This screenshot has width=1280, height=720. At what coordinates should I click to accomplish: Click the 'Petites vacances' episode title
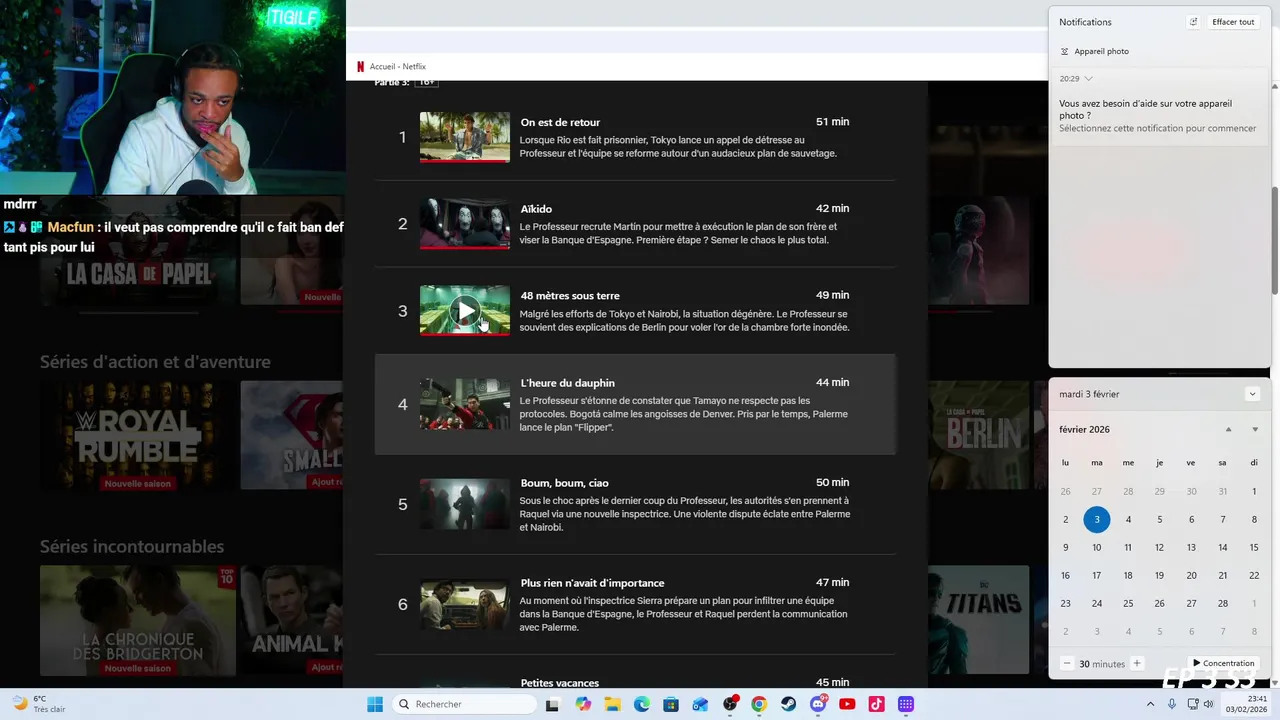[560, 683]
